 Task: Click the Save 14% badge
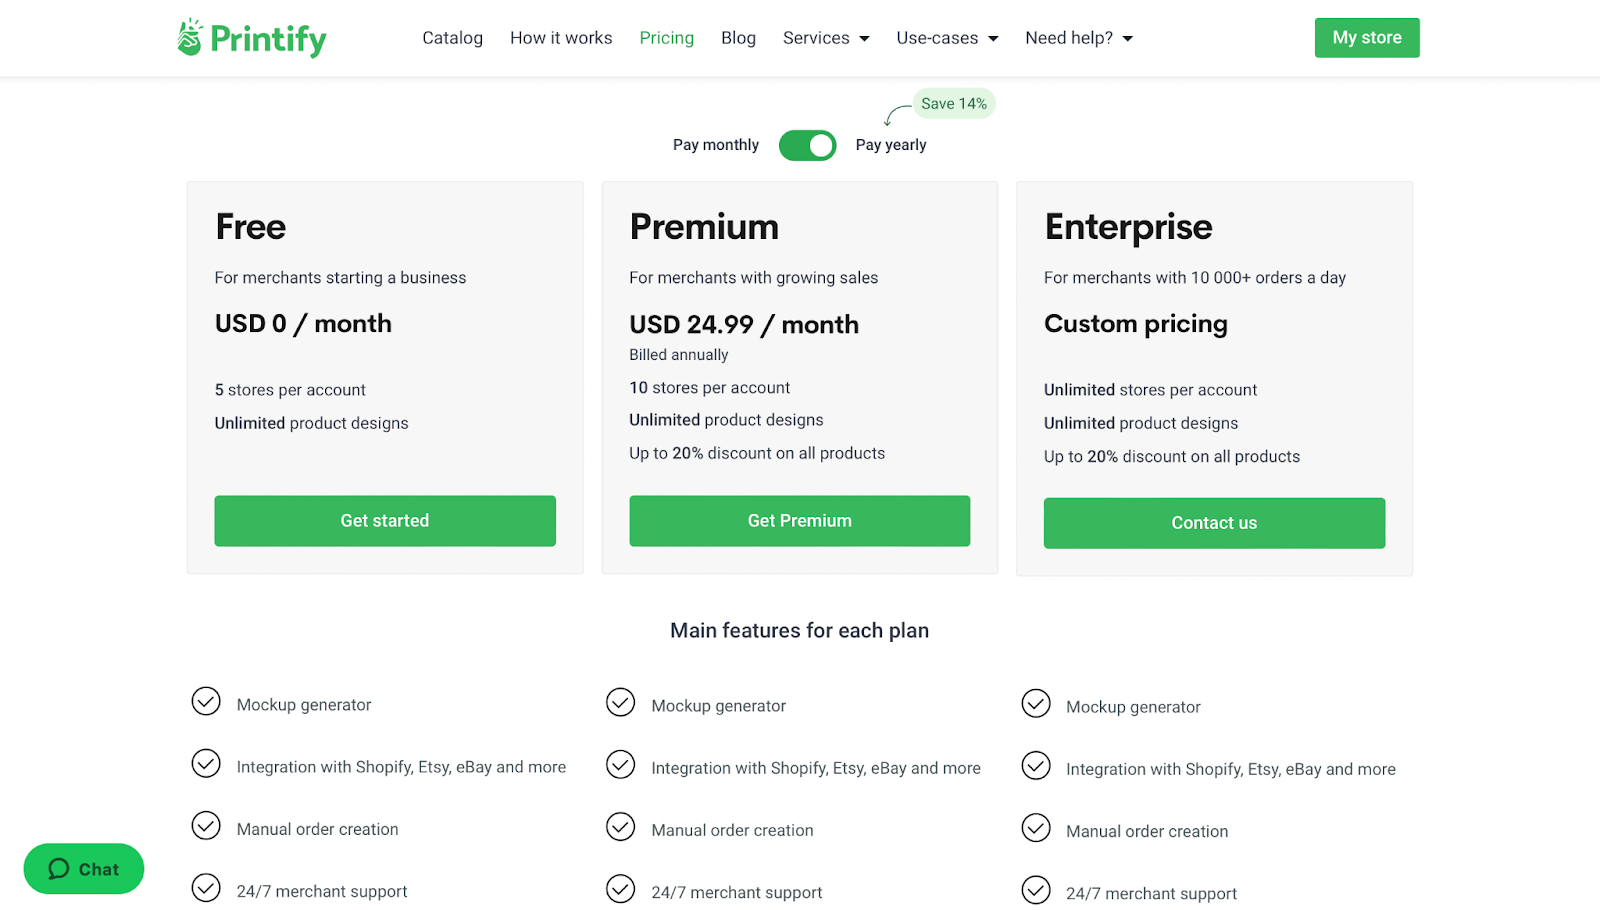(x=953, y=104)
